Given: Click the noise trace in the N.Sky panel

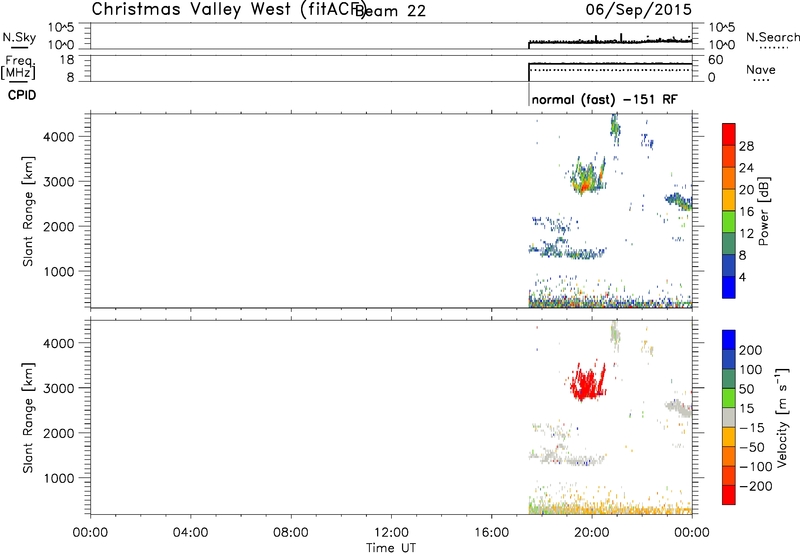Looking at the screenshot, I should click(x=610, y=41).
